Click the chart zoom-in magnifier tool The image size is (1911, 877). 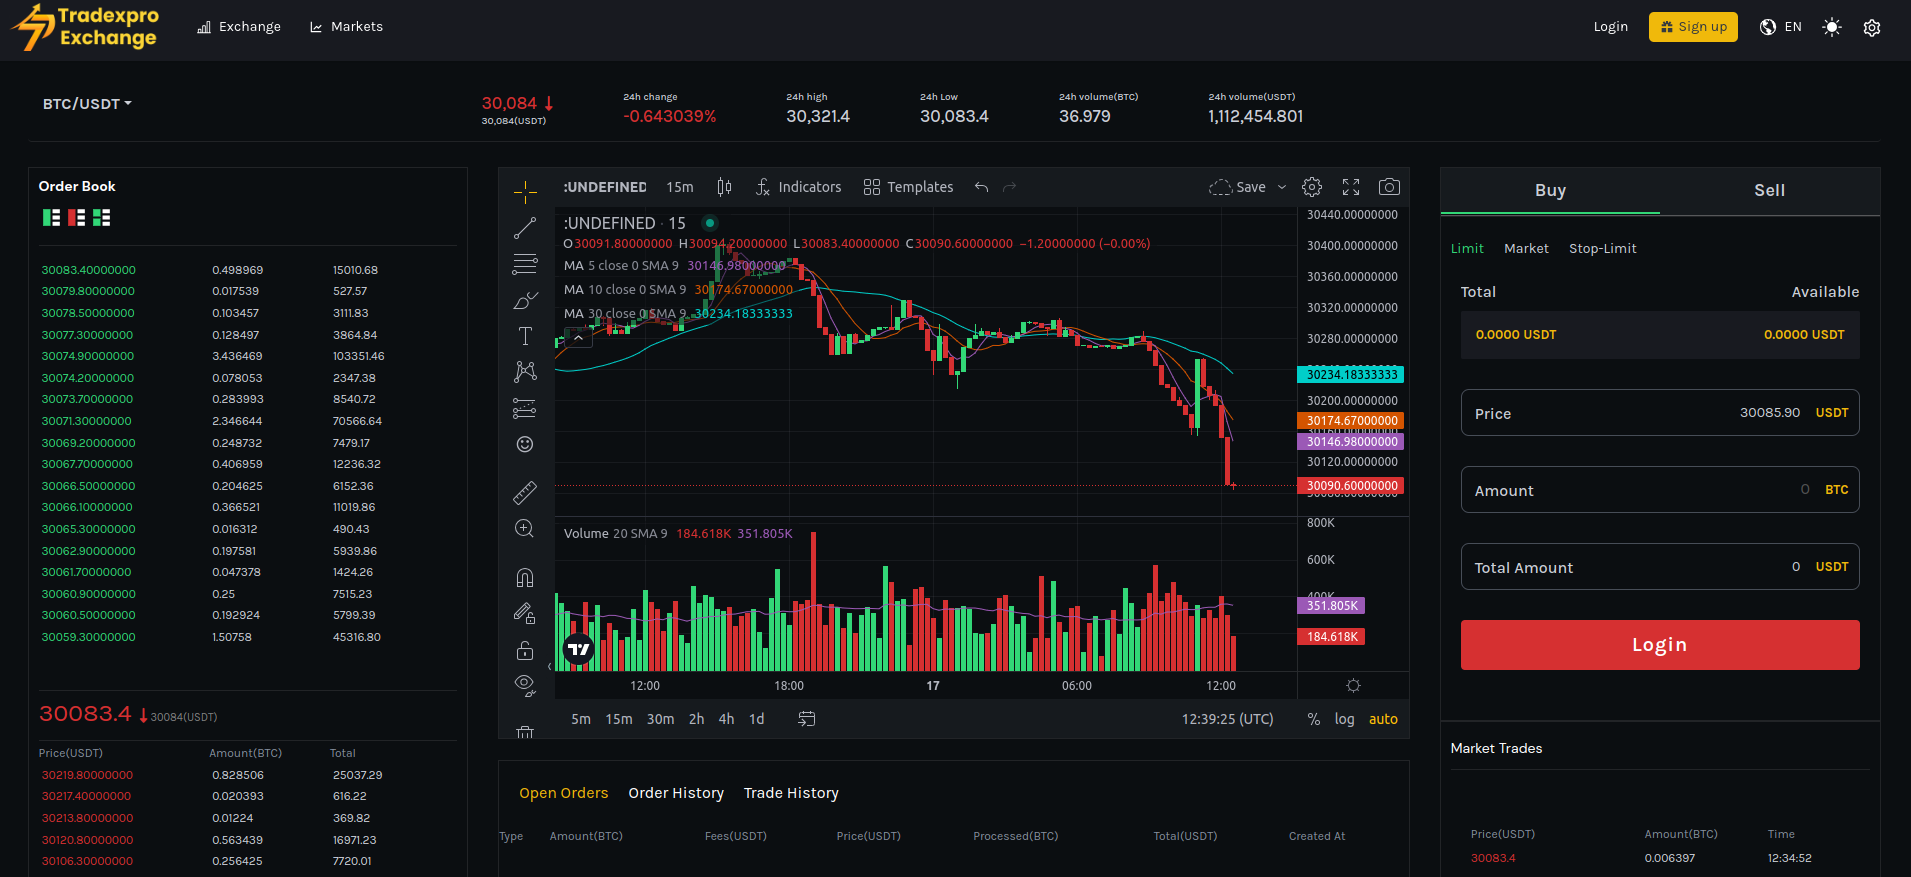point(524,529)
